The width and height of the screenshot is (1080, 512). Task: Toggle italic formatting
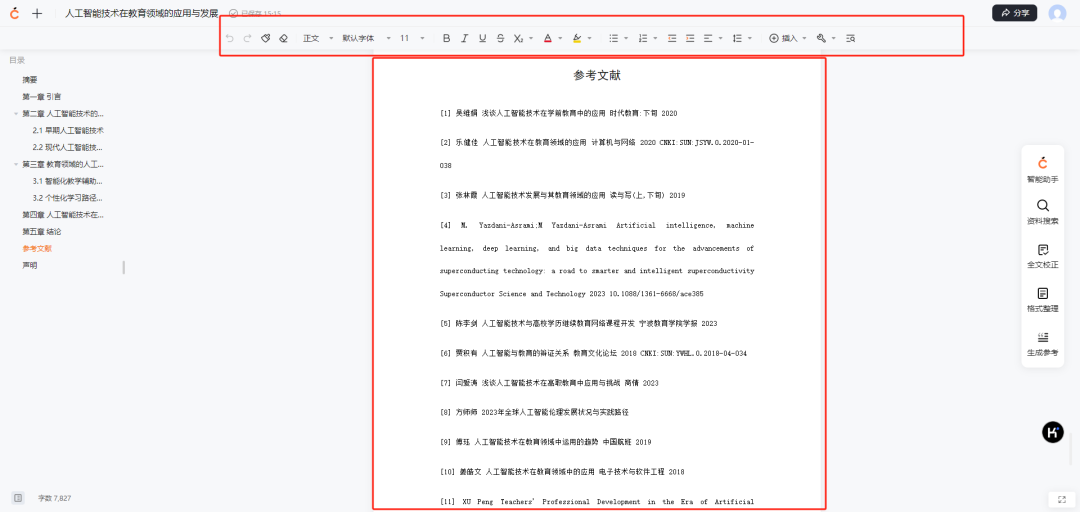pyautogui.click(x=464, y=39)
